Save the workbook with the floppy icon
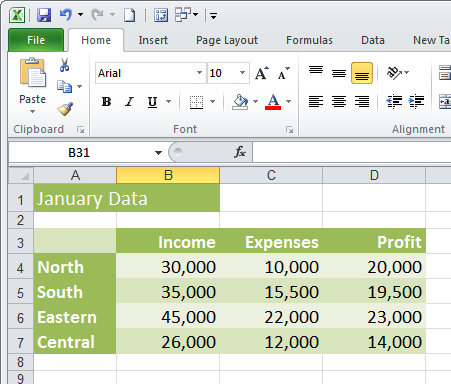The height and width of the screenshot is (384, 451). (x=44, y=15)
